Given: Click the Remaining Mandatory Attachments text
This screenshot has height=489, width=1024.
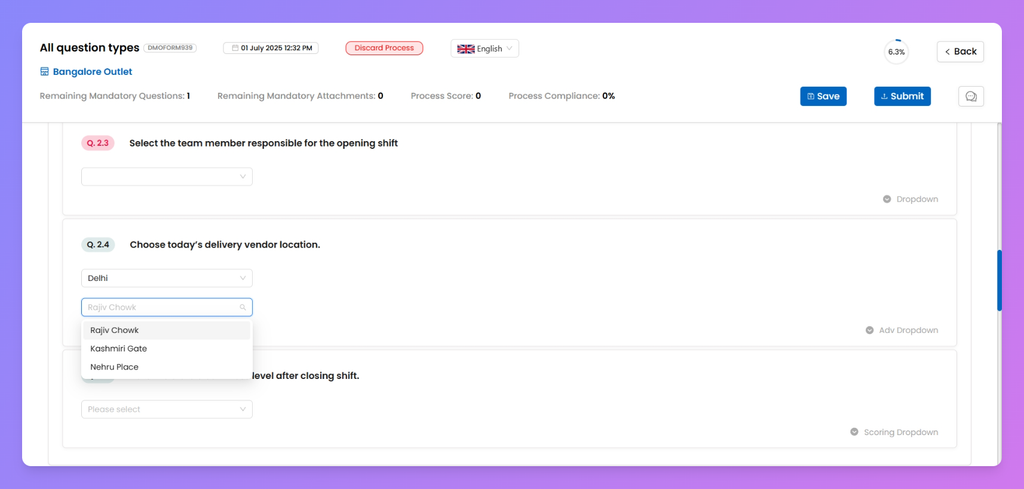Looking at the screenshot, I should [300, 96].
